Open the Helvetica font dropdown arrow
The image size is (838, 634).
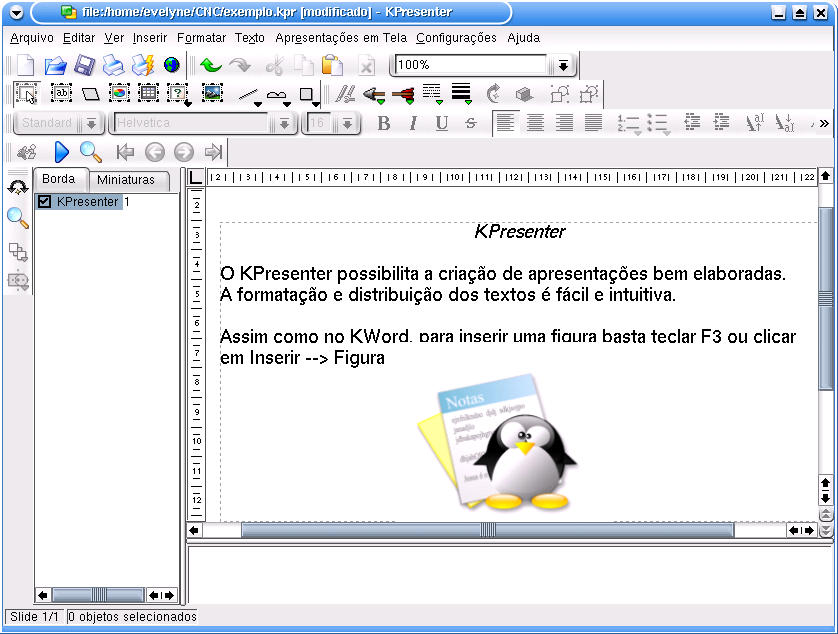pyautogui.click(x=284, y=124)
